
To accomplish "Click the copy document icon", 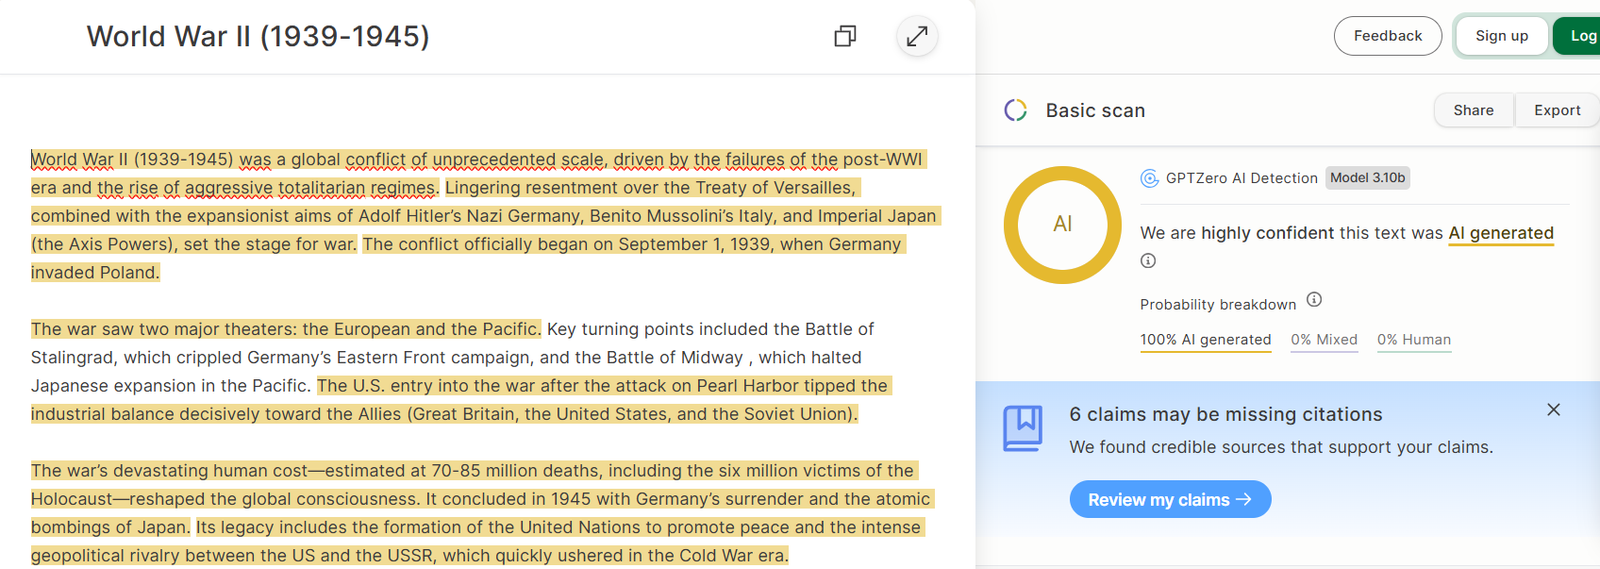I will coord(845,37).
